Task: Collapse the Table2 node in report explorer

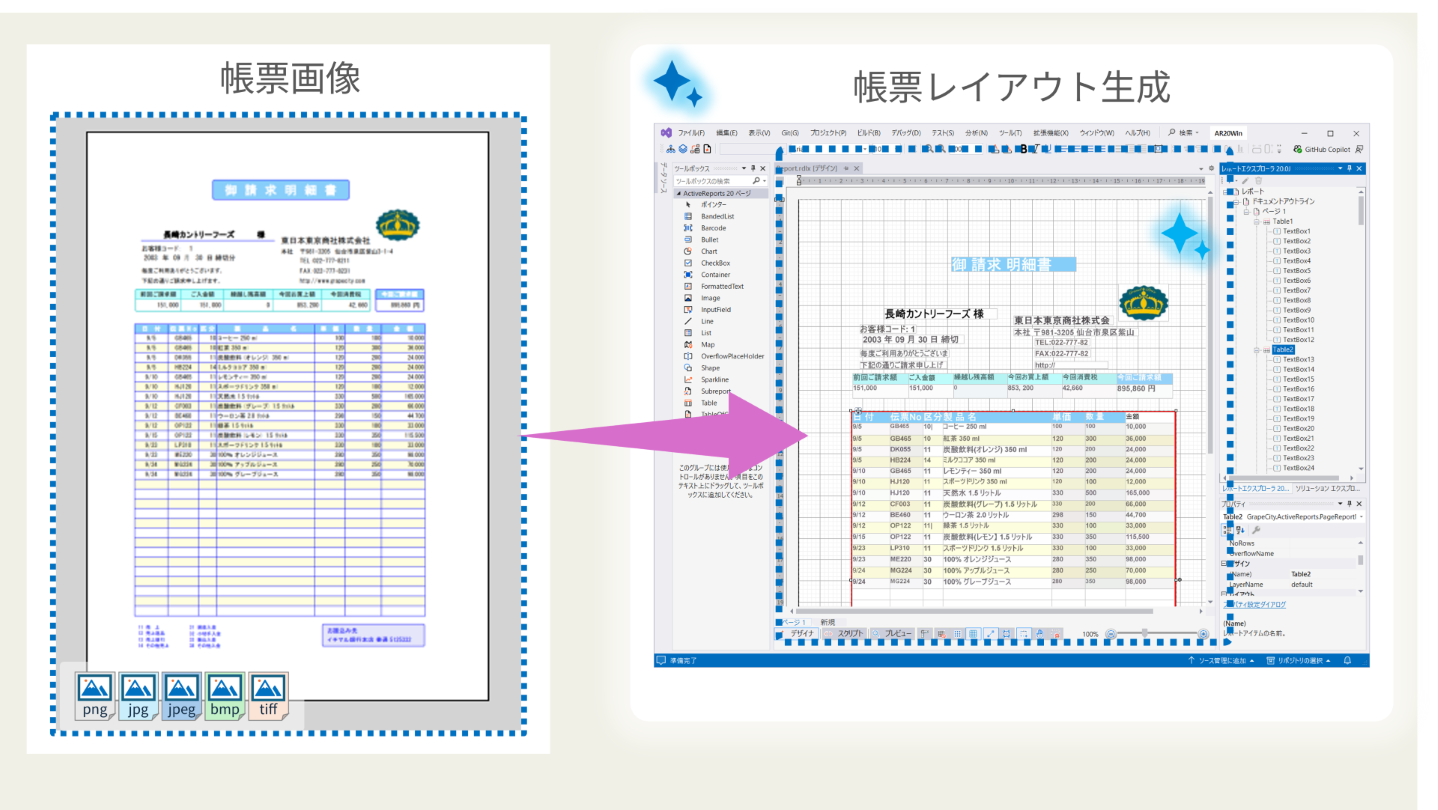Action: tap(1256, 350)
